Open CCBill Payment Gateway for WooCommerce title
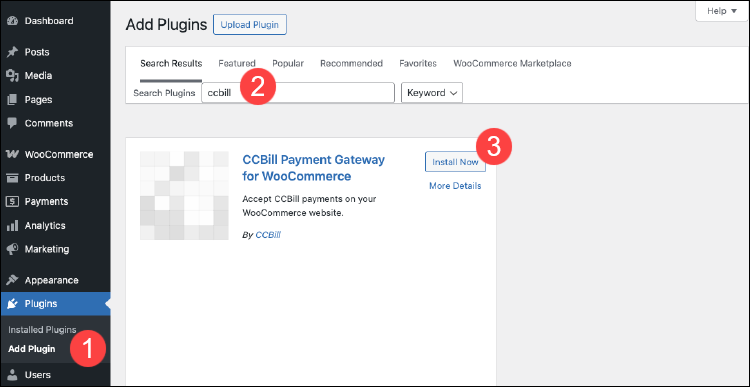 (x=313, y=168)
